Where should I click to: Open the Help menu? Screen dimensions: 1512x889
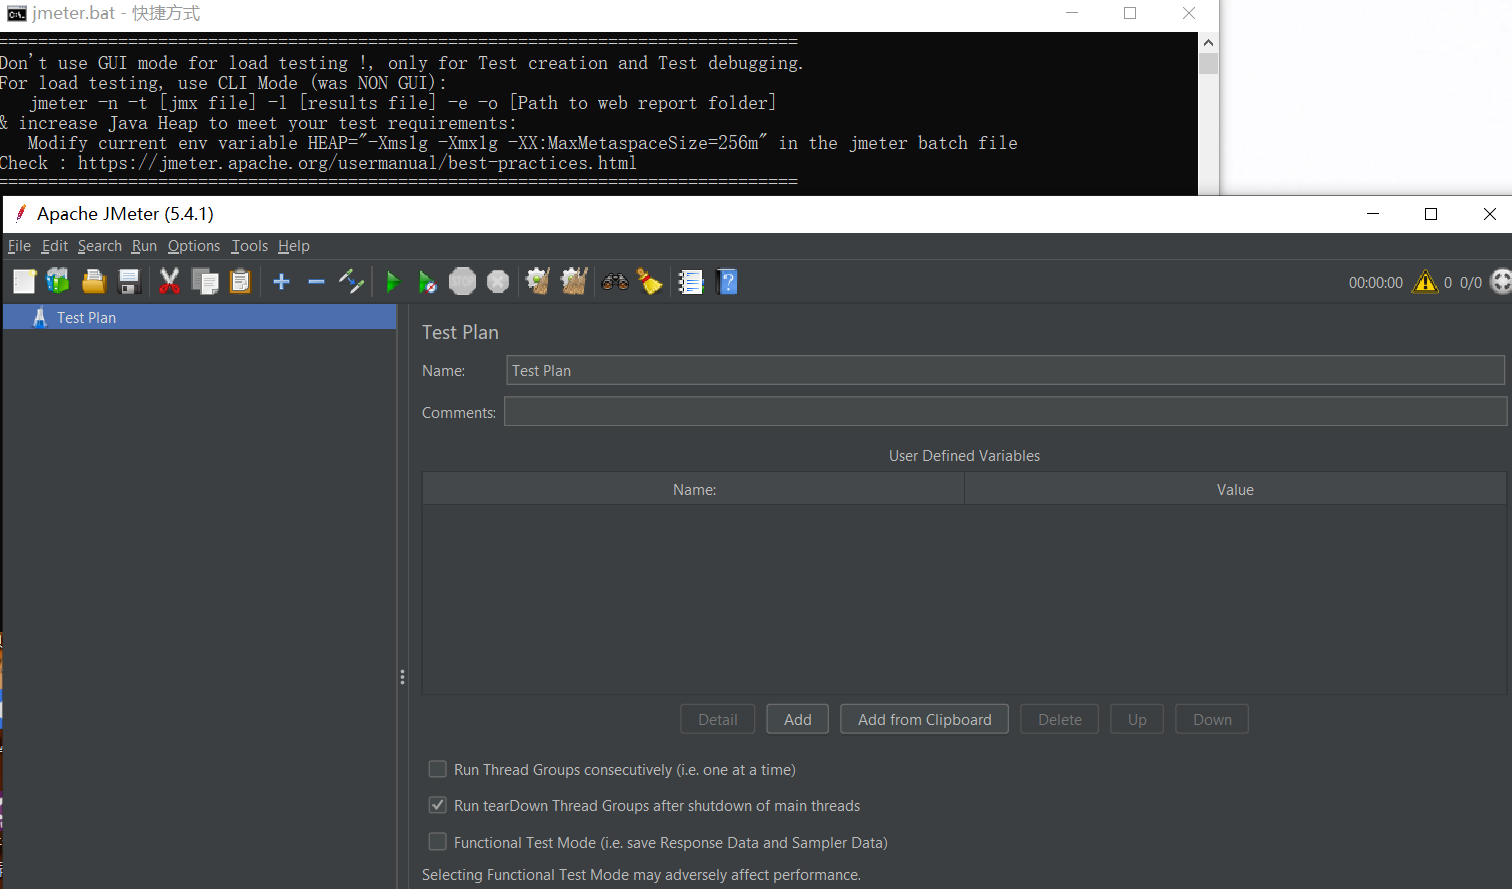[294, 246]
